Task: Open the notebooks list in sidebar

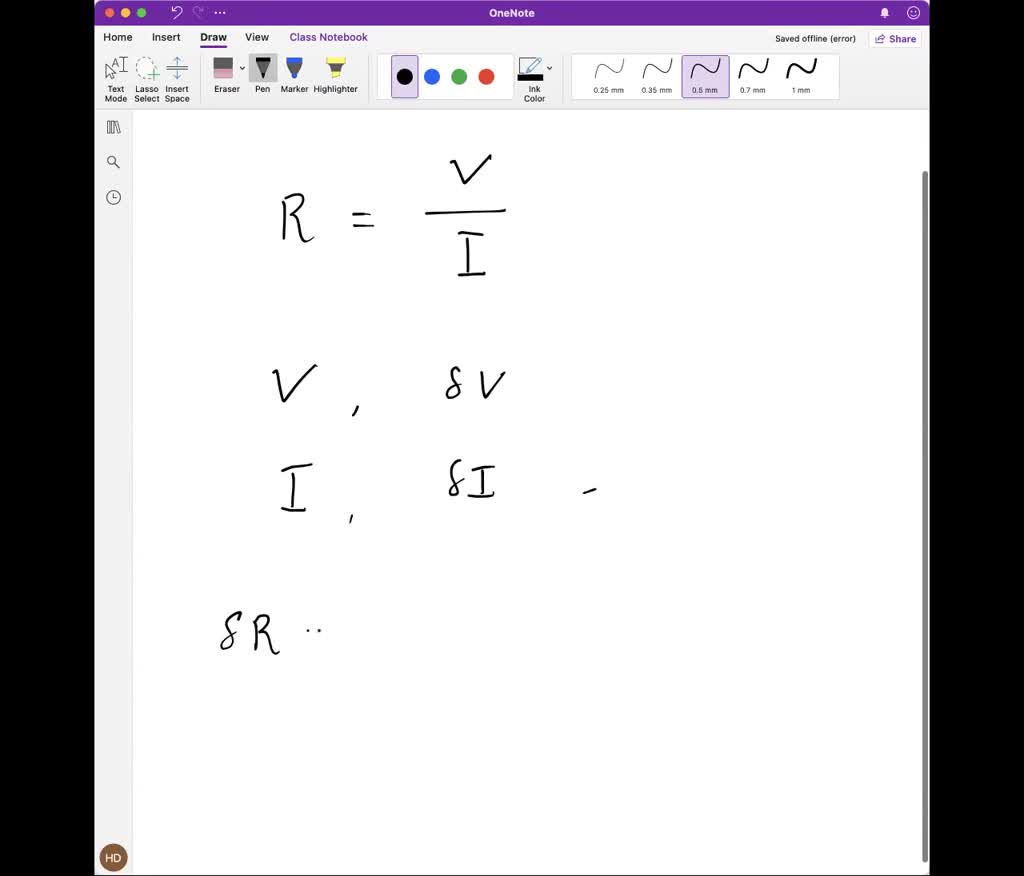Action: pyautogui.click(x=113, y=126)
